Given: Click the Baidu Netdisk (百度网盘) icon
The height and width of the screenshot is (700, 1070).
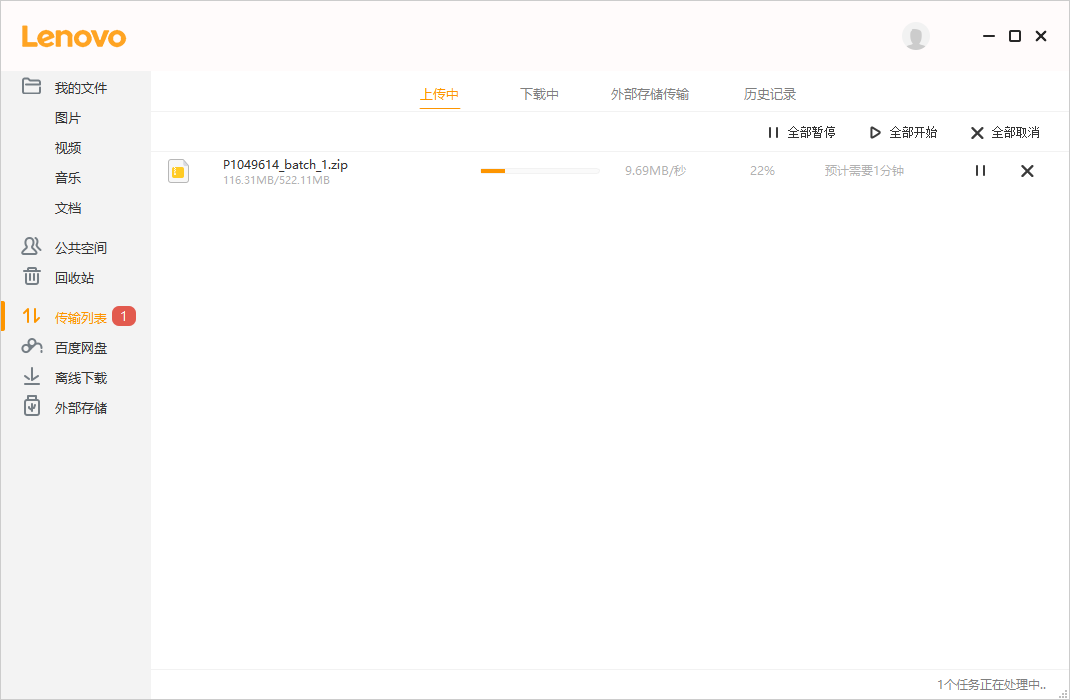Looking at the screenshot, I should 32,347.
